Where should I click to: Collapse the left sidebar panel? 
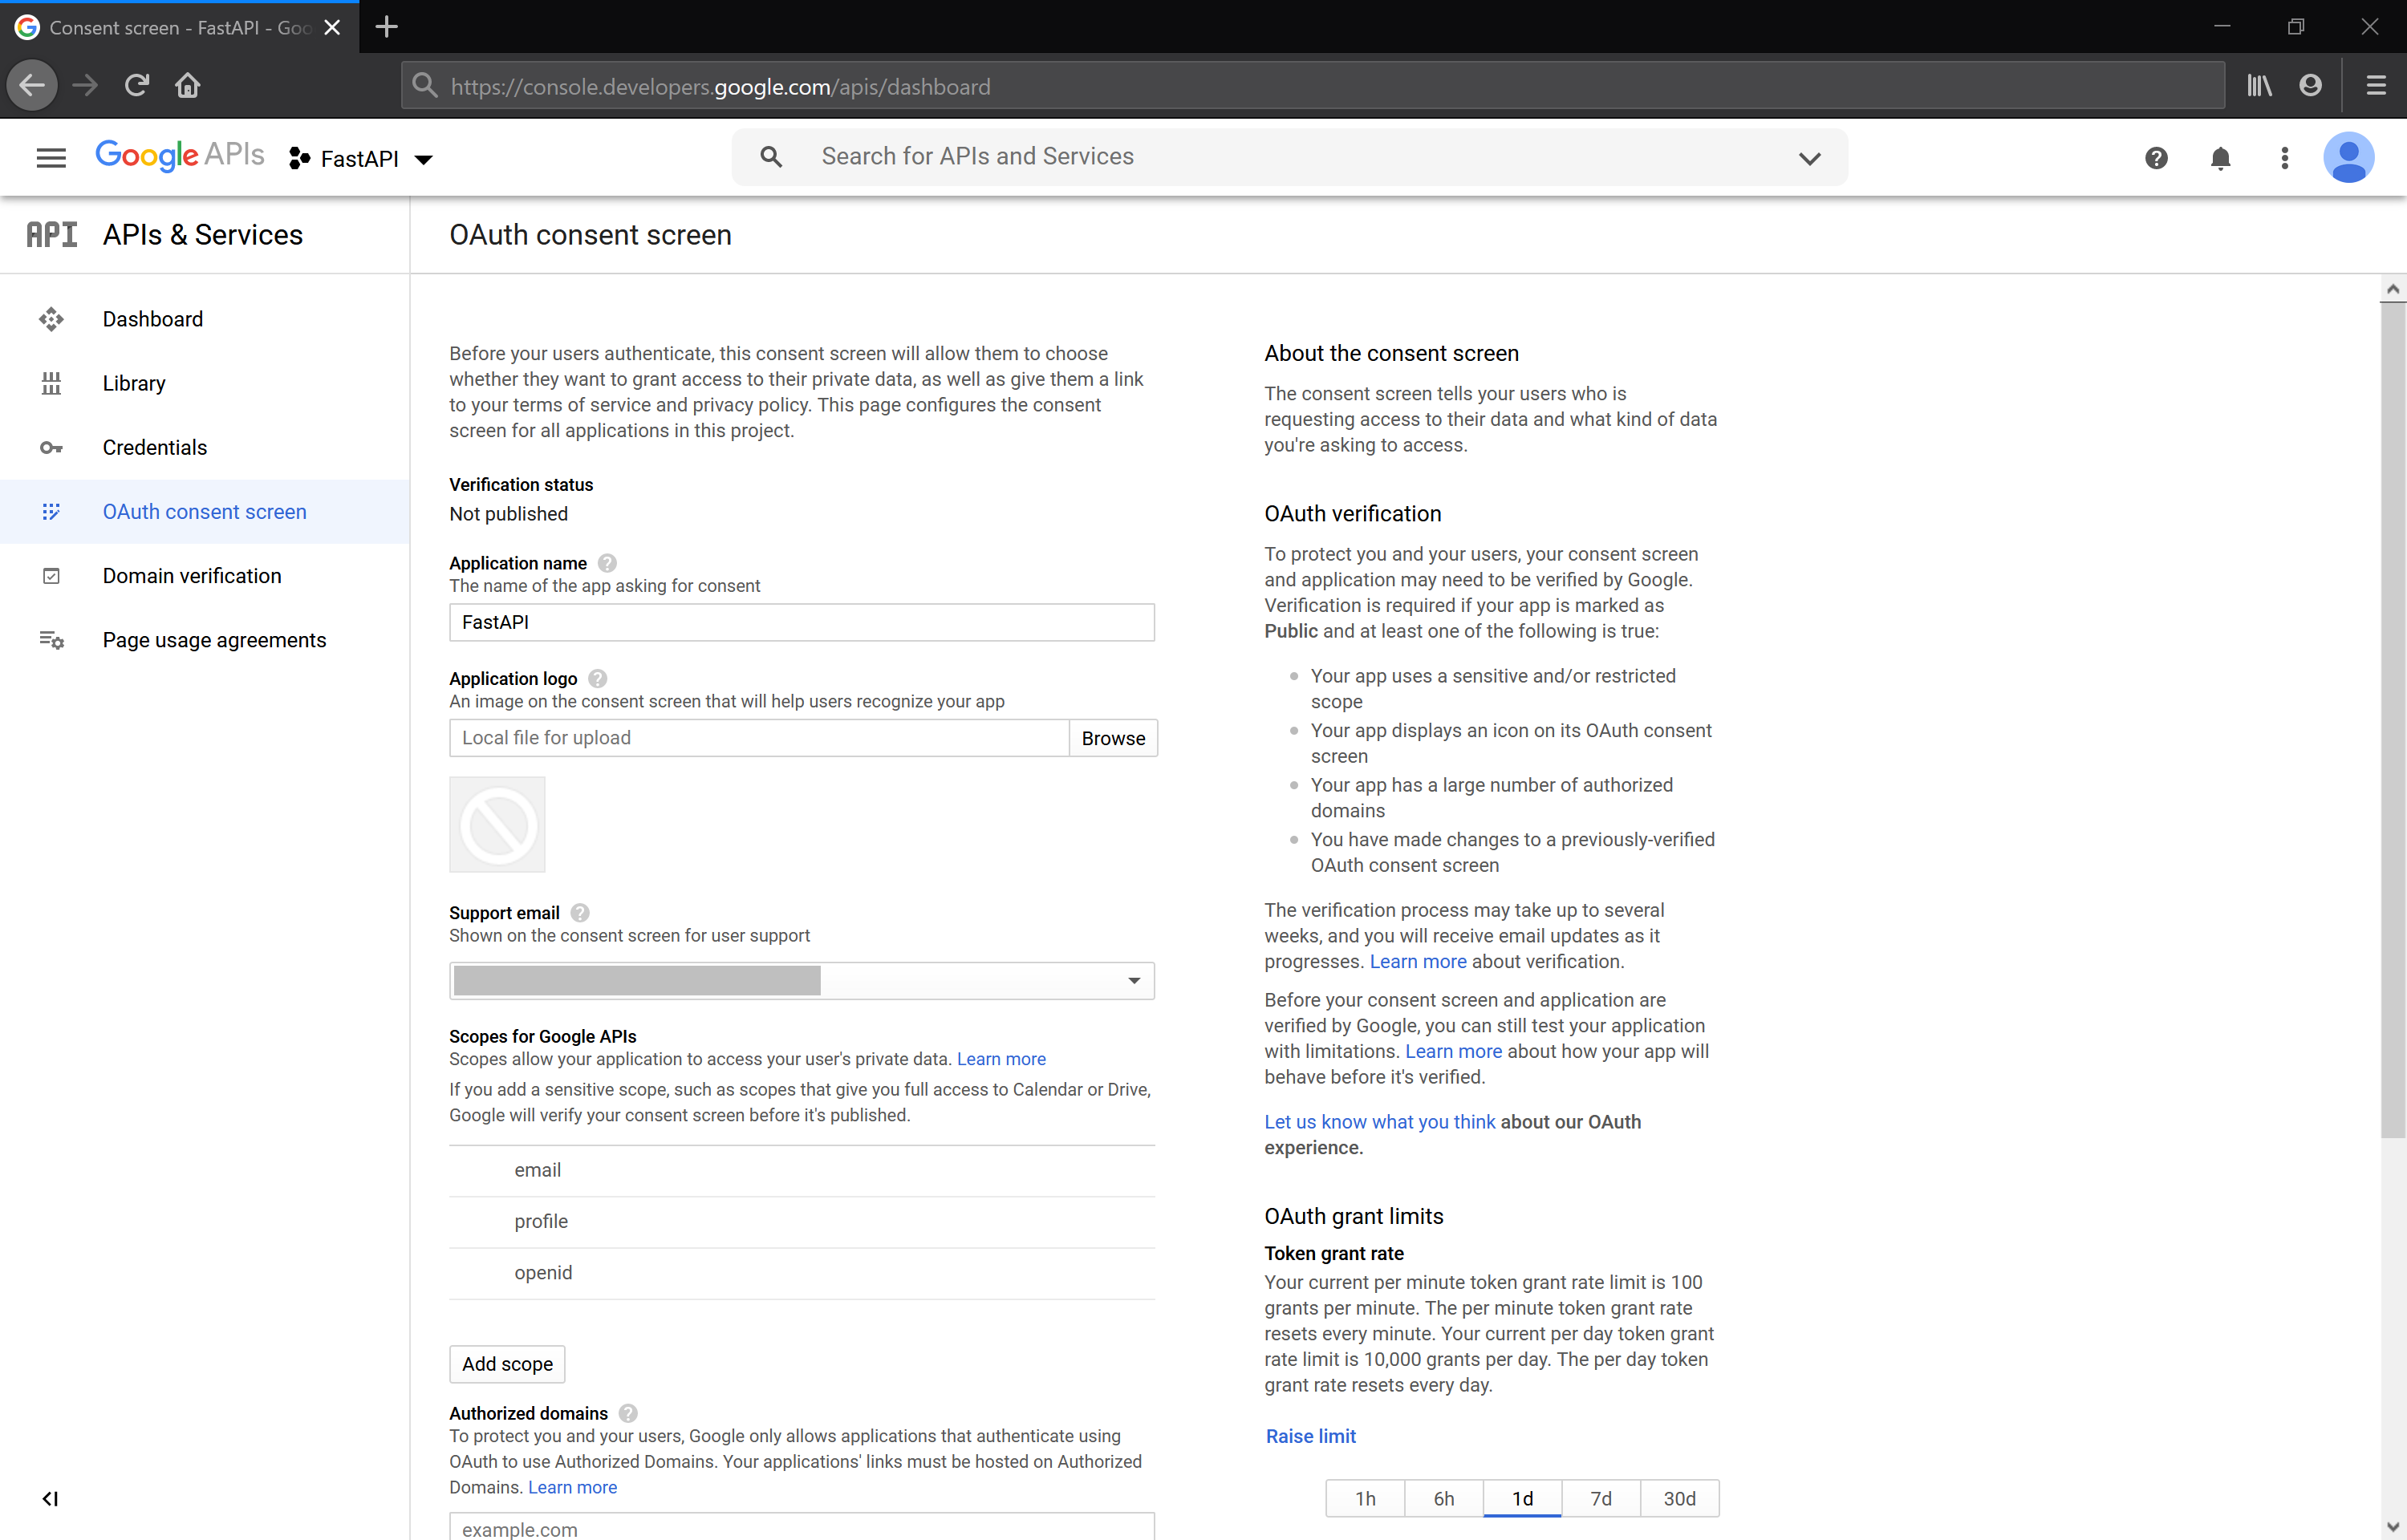coord(50,1498)
